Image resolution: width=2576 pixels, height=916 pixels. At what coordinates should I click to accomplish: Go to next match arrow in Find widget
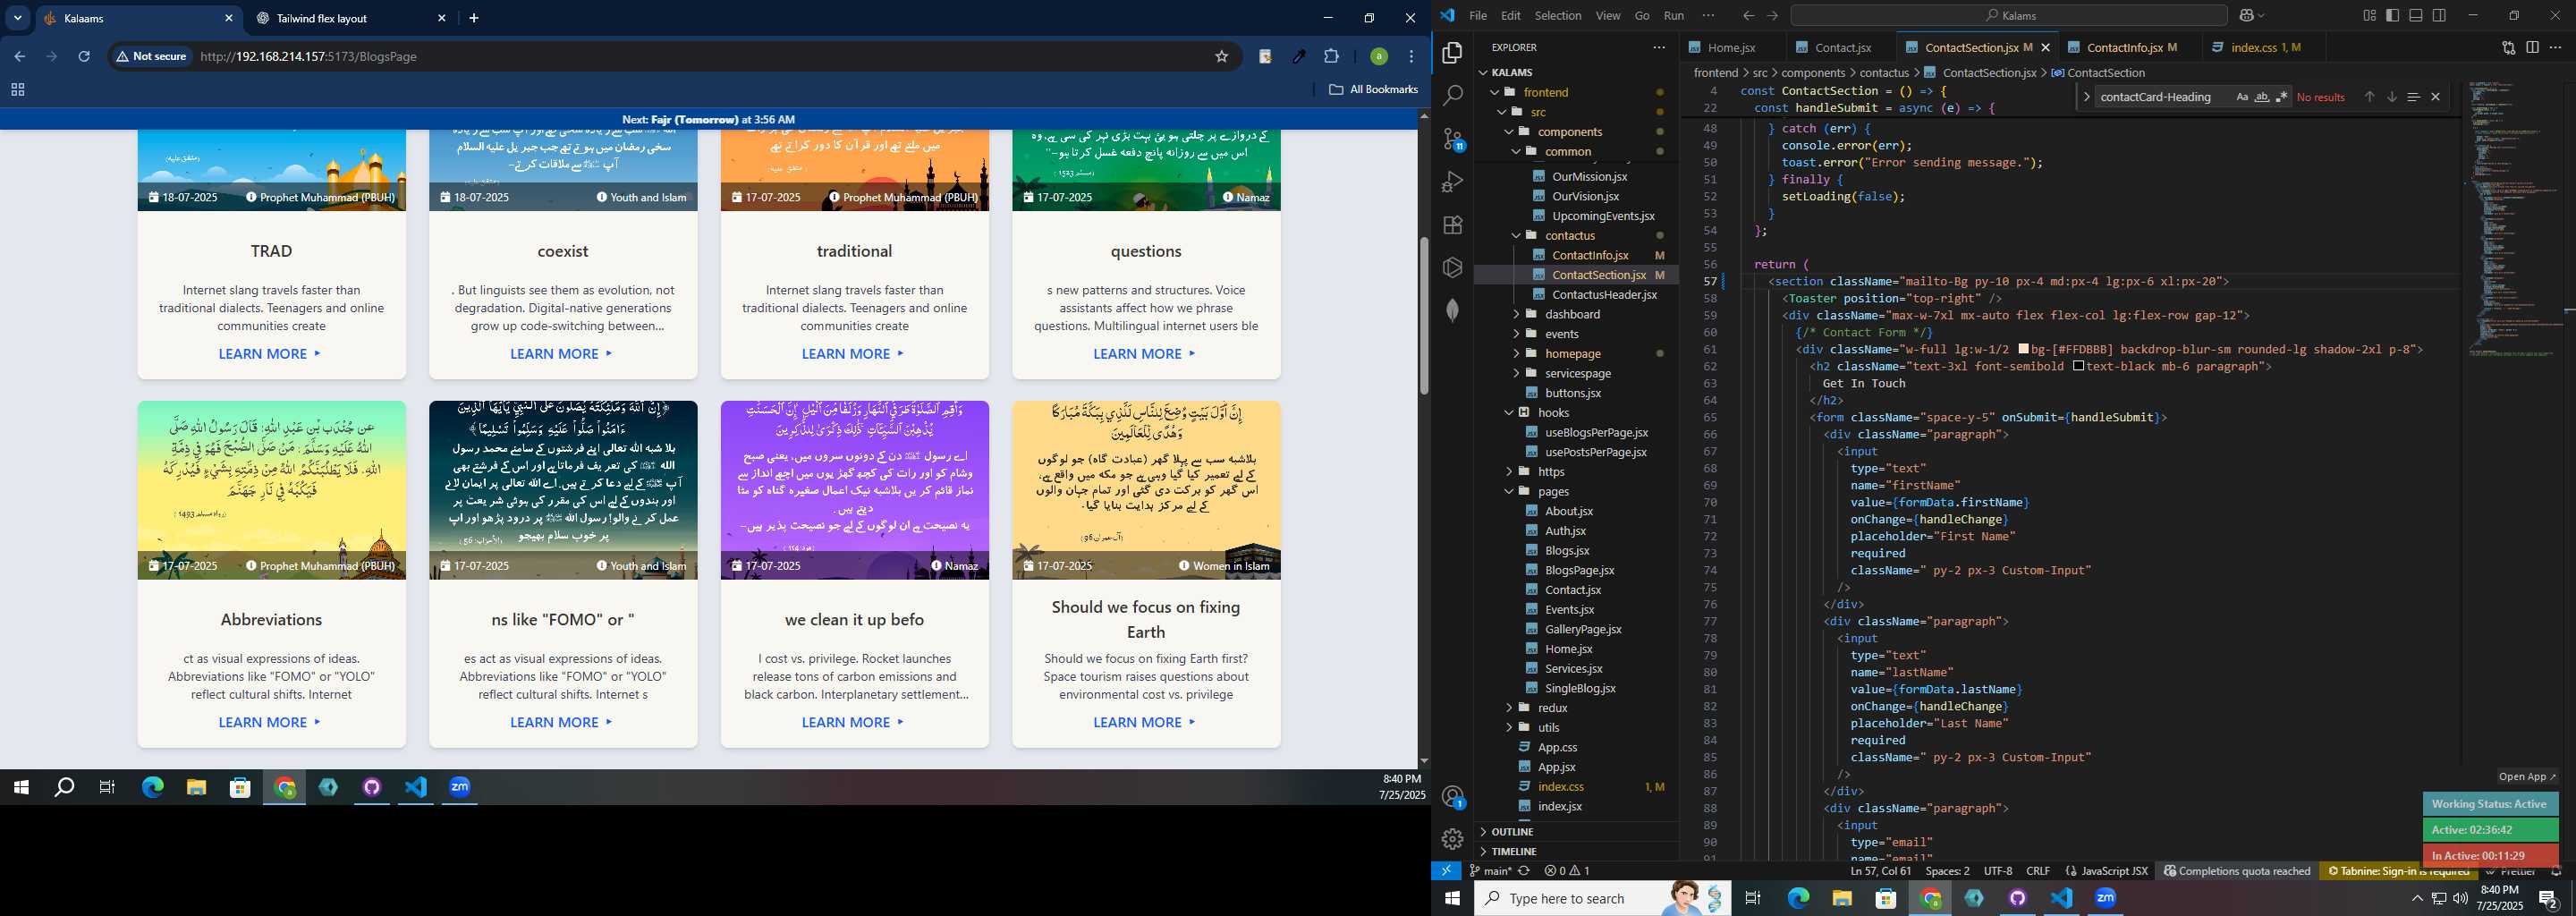[2392, 97]
